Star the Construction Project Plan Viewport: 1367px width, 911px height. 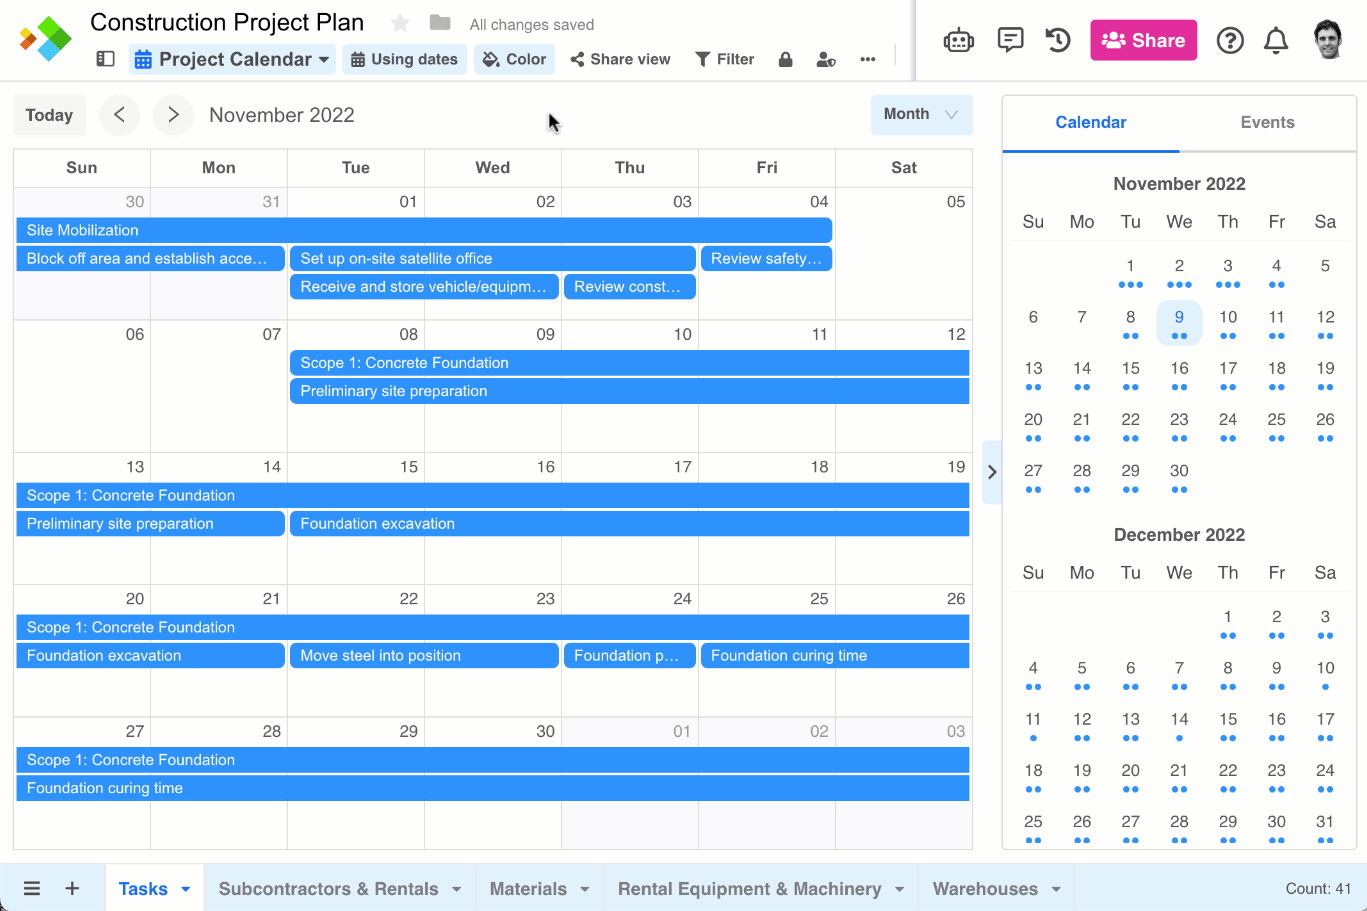coord(400,23)
